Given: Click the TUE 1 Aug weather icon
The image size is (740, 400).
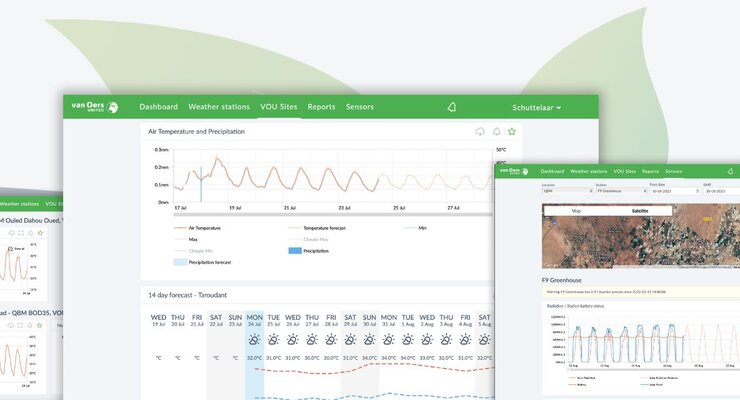Looking at the screenshot, I should click(408, 340).
